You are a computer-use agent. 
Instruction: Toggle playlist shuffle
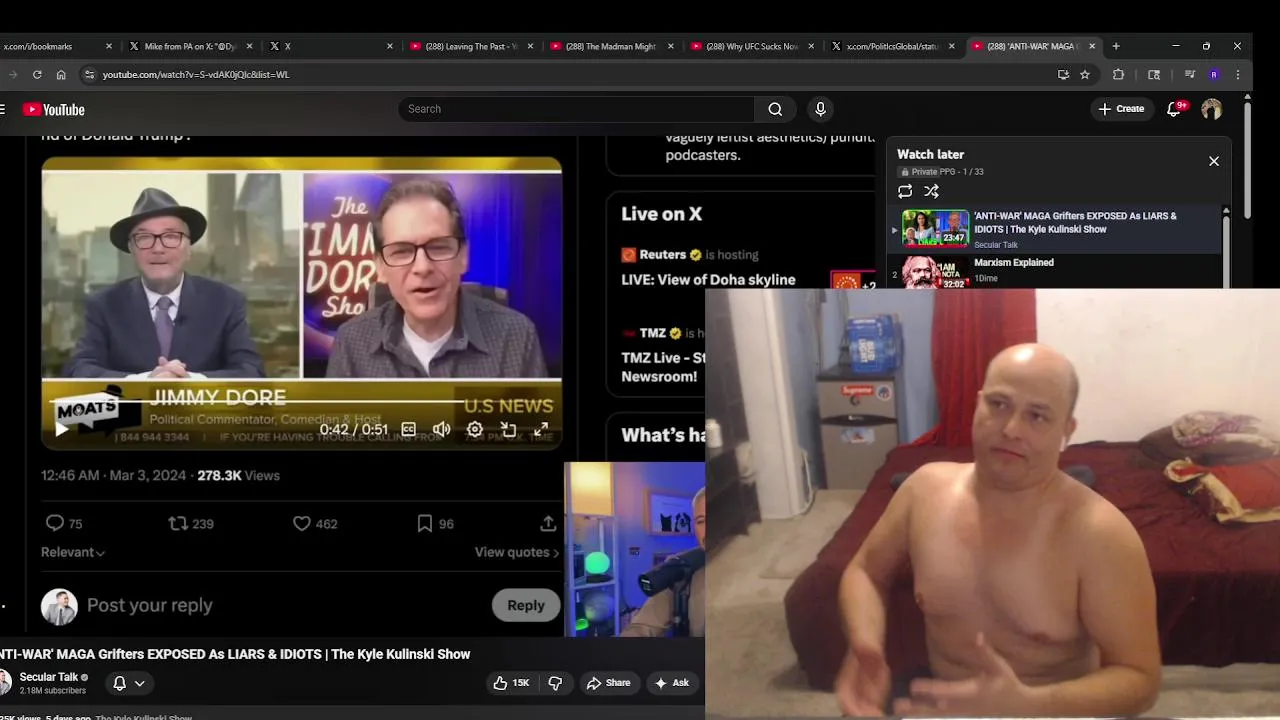coord(931,191)
